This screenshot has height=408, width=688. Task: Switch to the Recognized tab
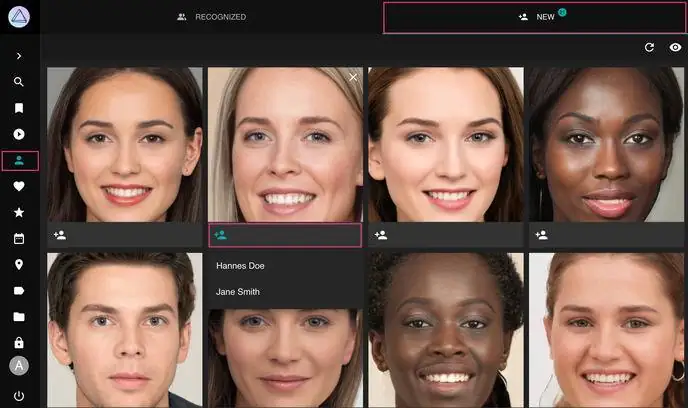point(211,17)
